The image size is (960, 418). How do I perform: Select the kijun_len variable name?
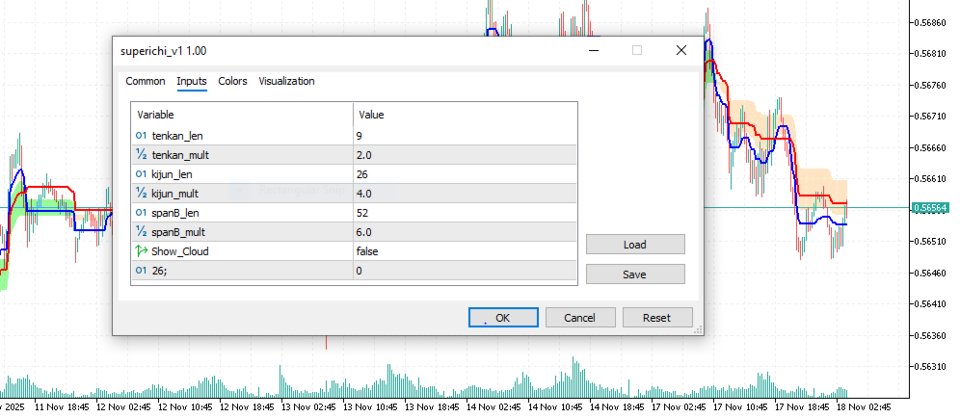pyautogui.click(x=172, y=174)
